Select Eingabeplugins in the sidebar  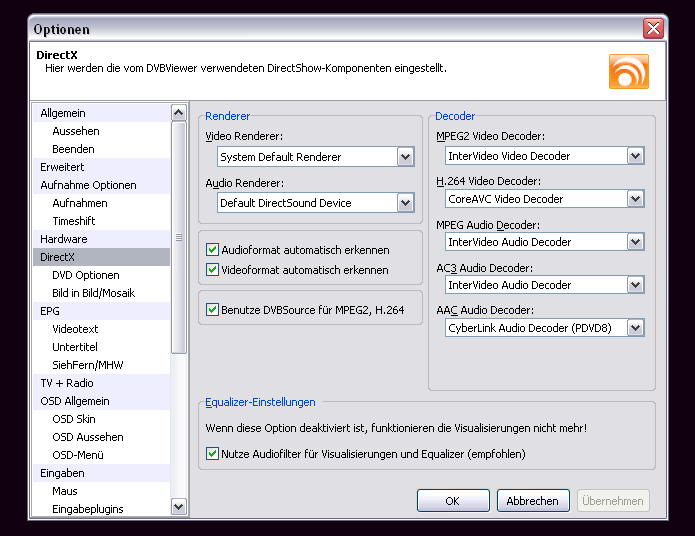pos(102,509)
